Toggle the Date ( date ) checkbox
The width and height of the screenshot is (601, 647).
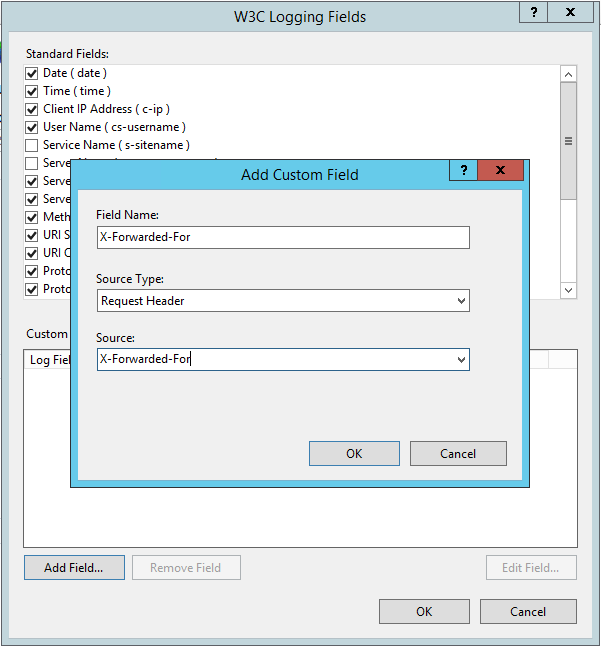click(32, 73)
